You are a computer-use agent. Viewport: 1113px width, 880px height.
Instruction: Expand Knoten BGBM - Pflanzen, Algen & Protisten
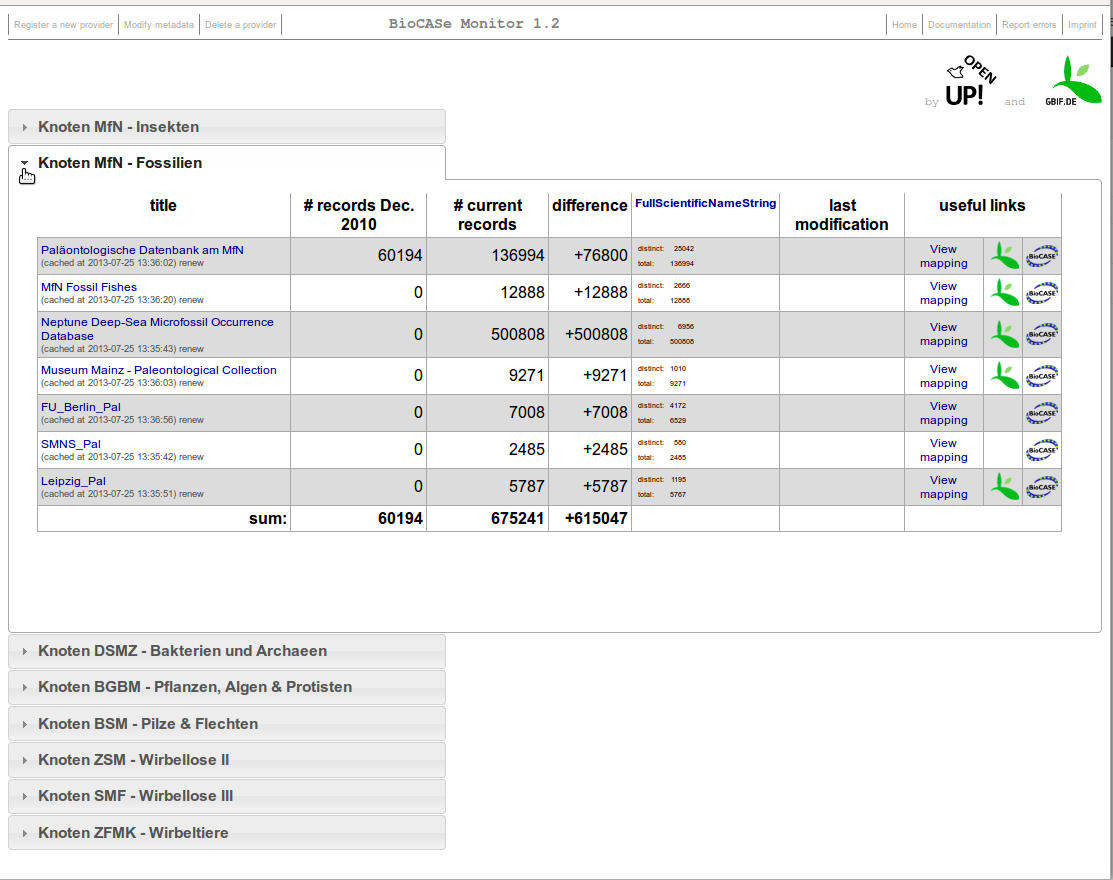tap(226, 688)
